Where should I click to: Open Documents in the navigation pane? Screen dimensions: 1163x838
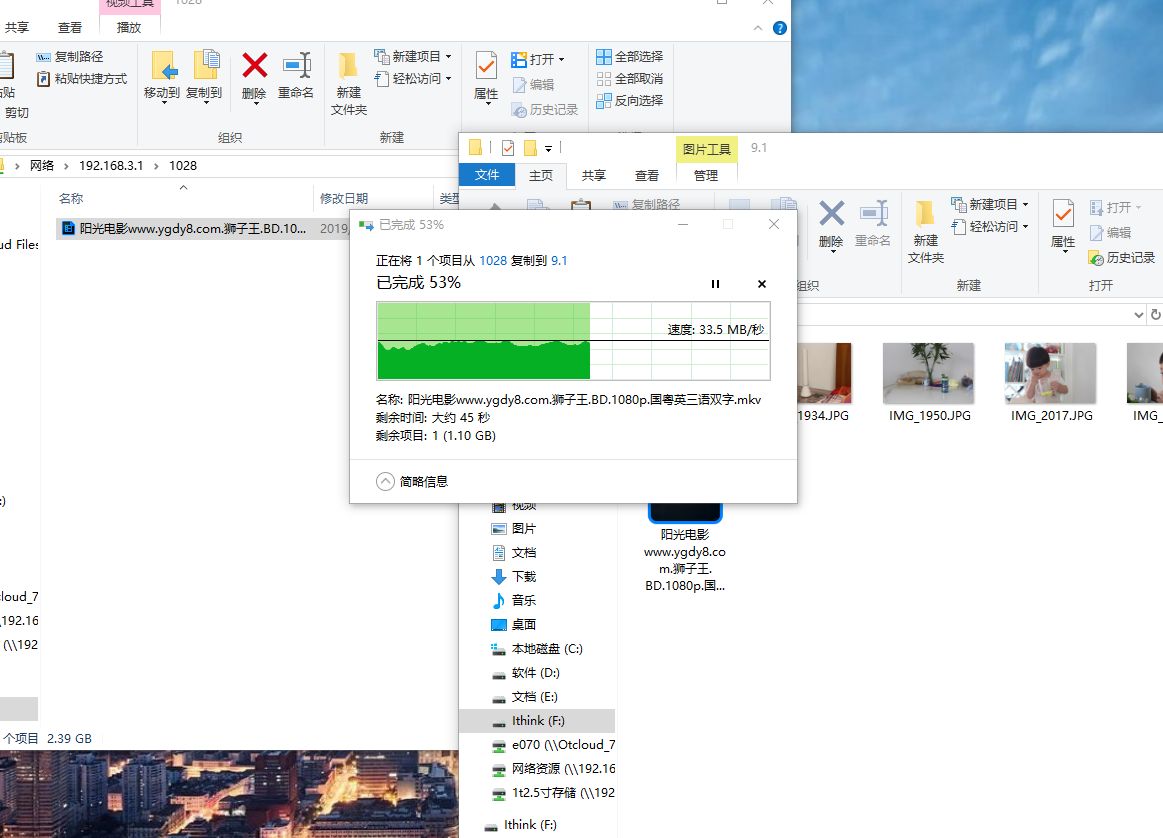pyautogui.click(x=513, y=552)
